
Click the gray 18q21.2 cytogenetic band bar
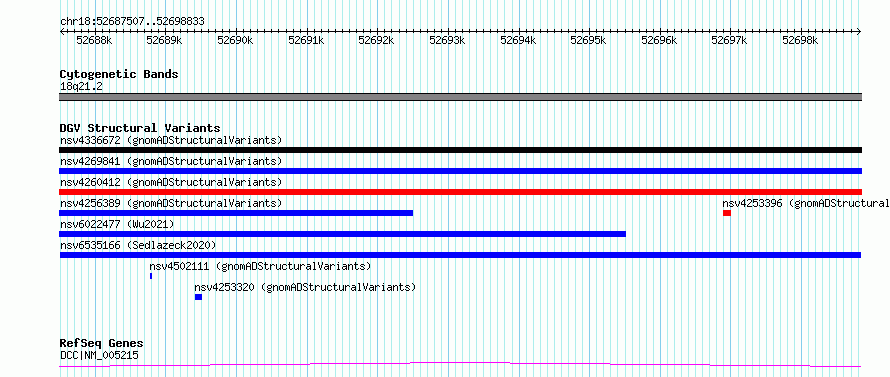[x=460, y=97]
